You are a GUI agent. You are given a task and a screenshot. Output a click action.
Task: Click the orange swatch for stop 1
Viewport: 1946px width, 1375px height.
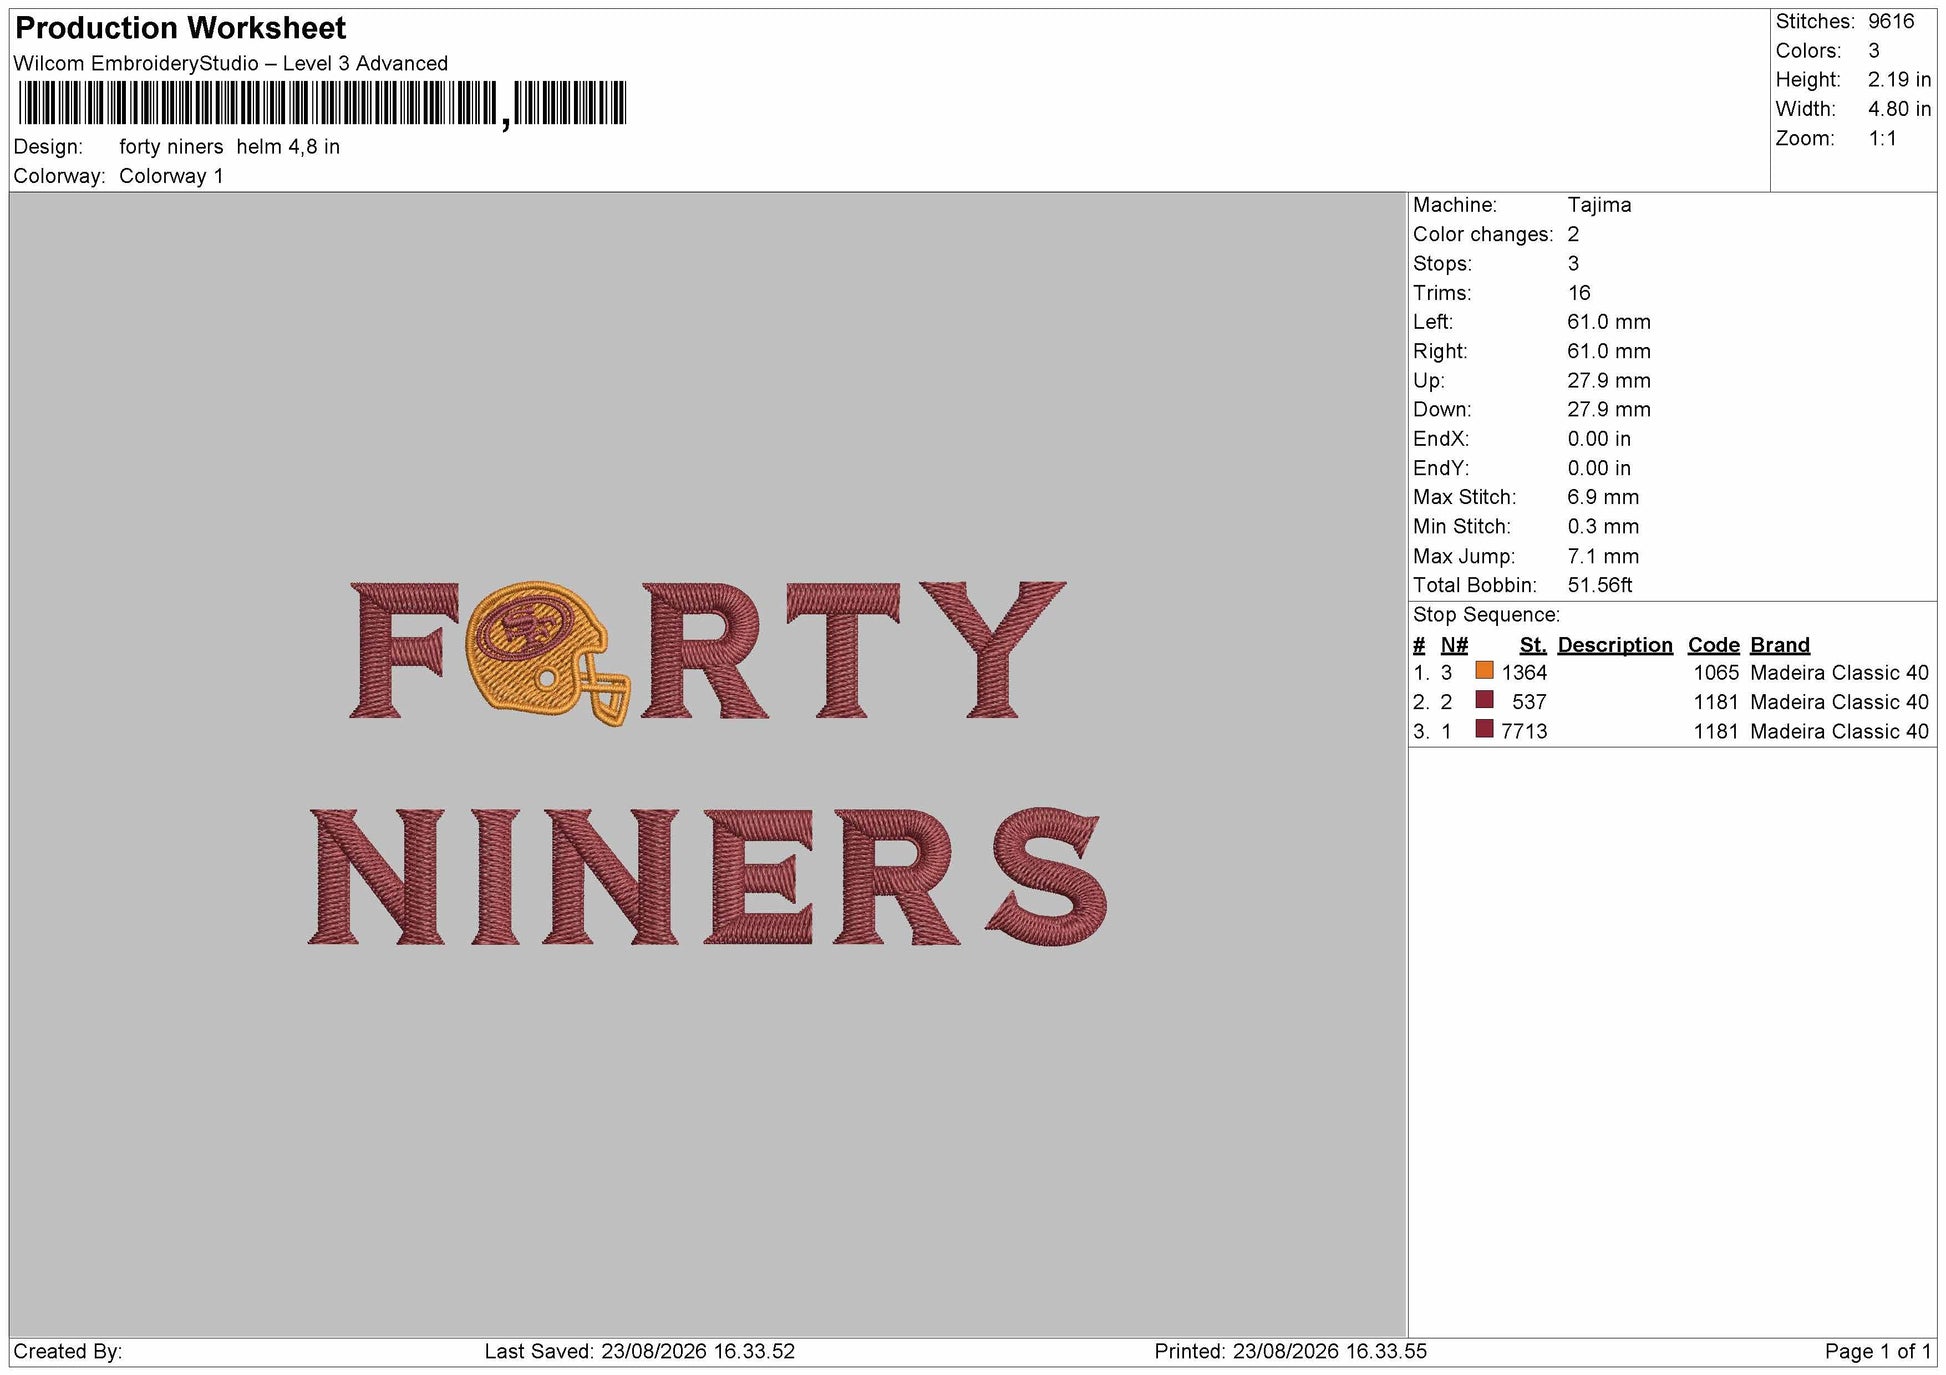pos(1484,671)
